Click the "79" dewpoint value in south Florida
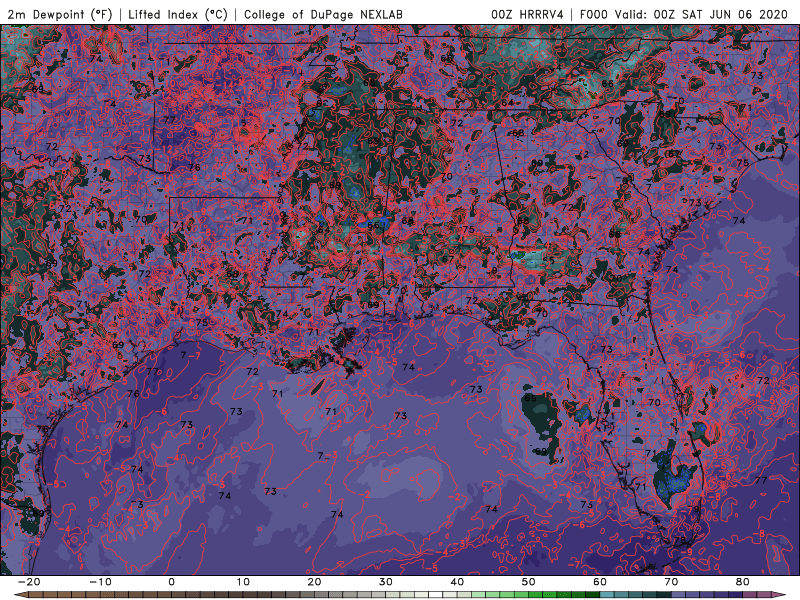The image size is (800, 600). pos(693,509)
